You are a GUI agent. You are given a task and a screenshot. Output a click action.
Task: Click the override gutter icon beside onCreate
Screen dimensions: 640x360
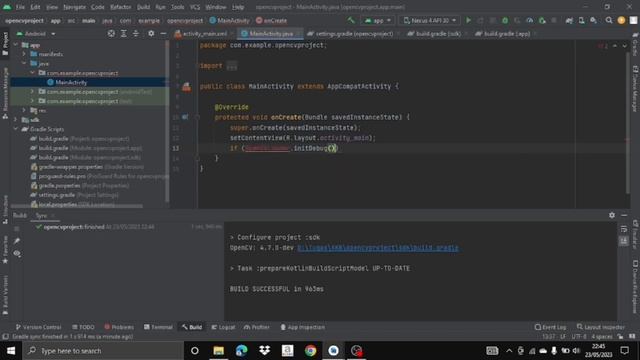[185, 117]
